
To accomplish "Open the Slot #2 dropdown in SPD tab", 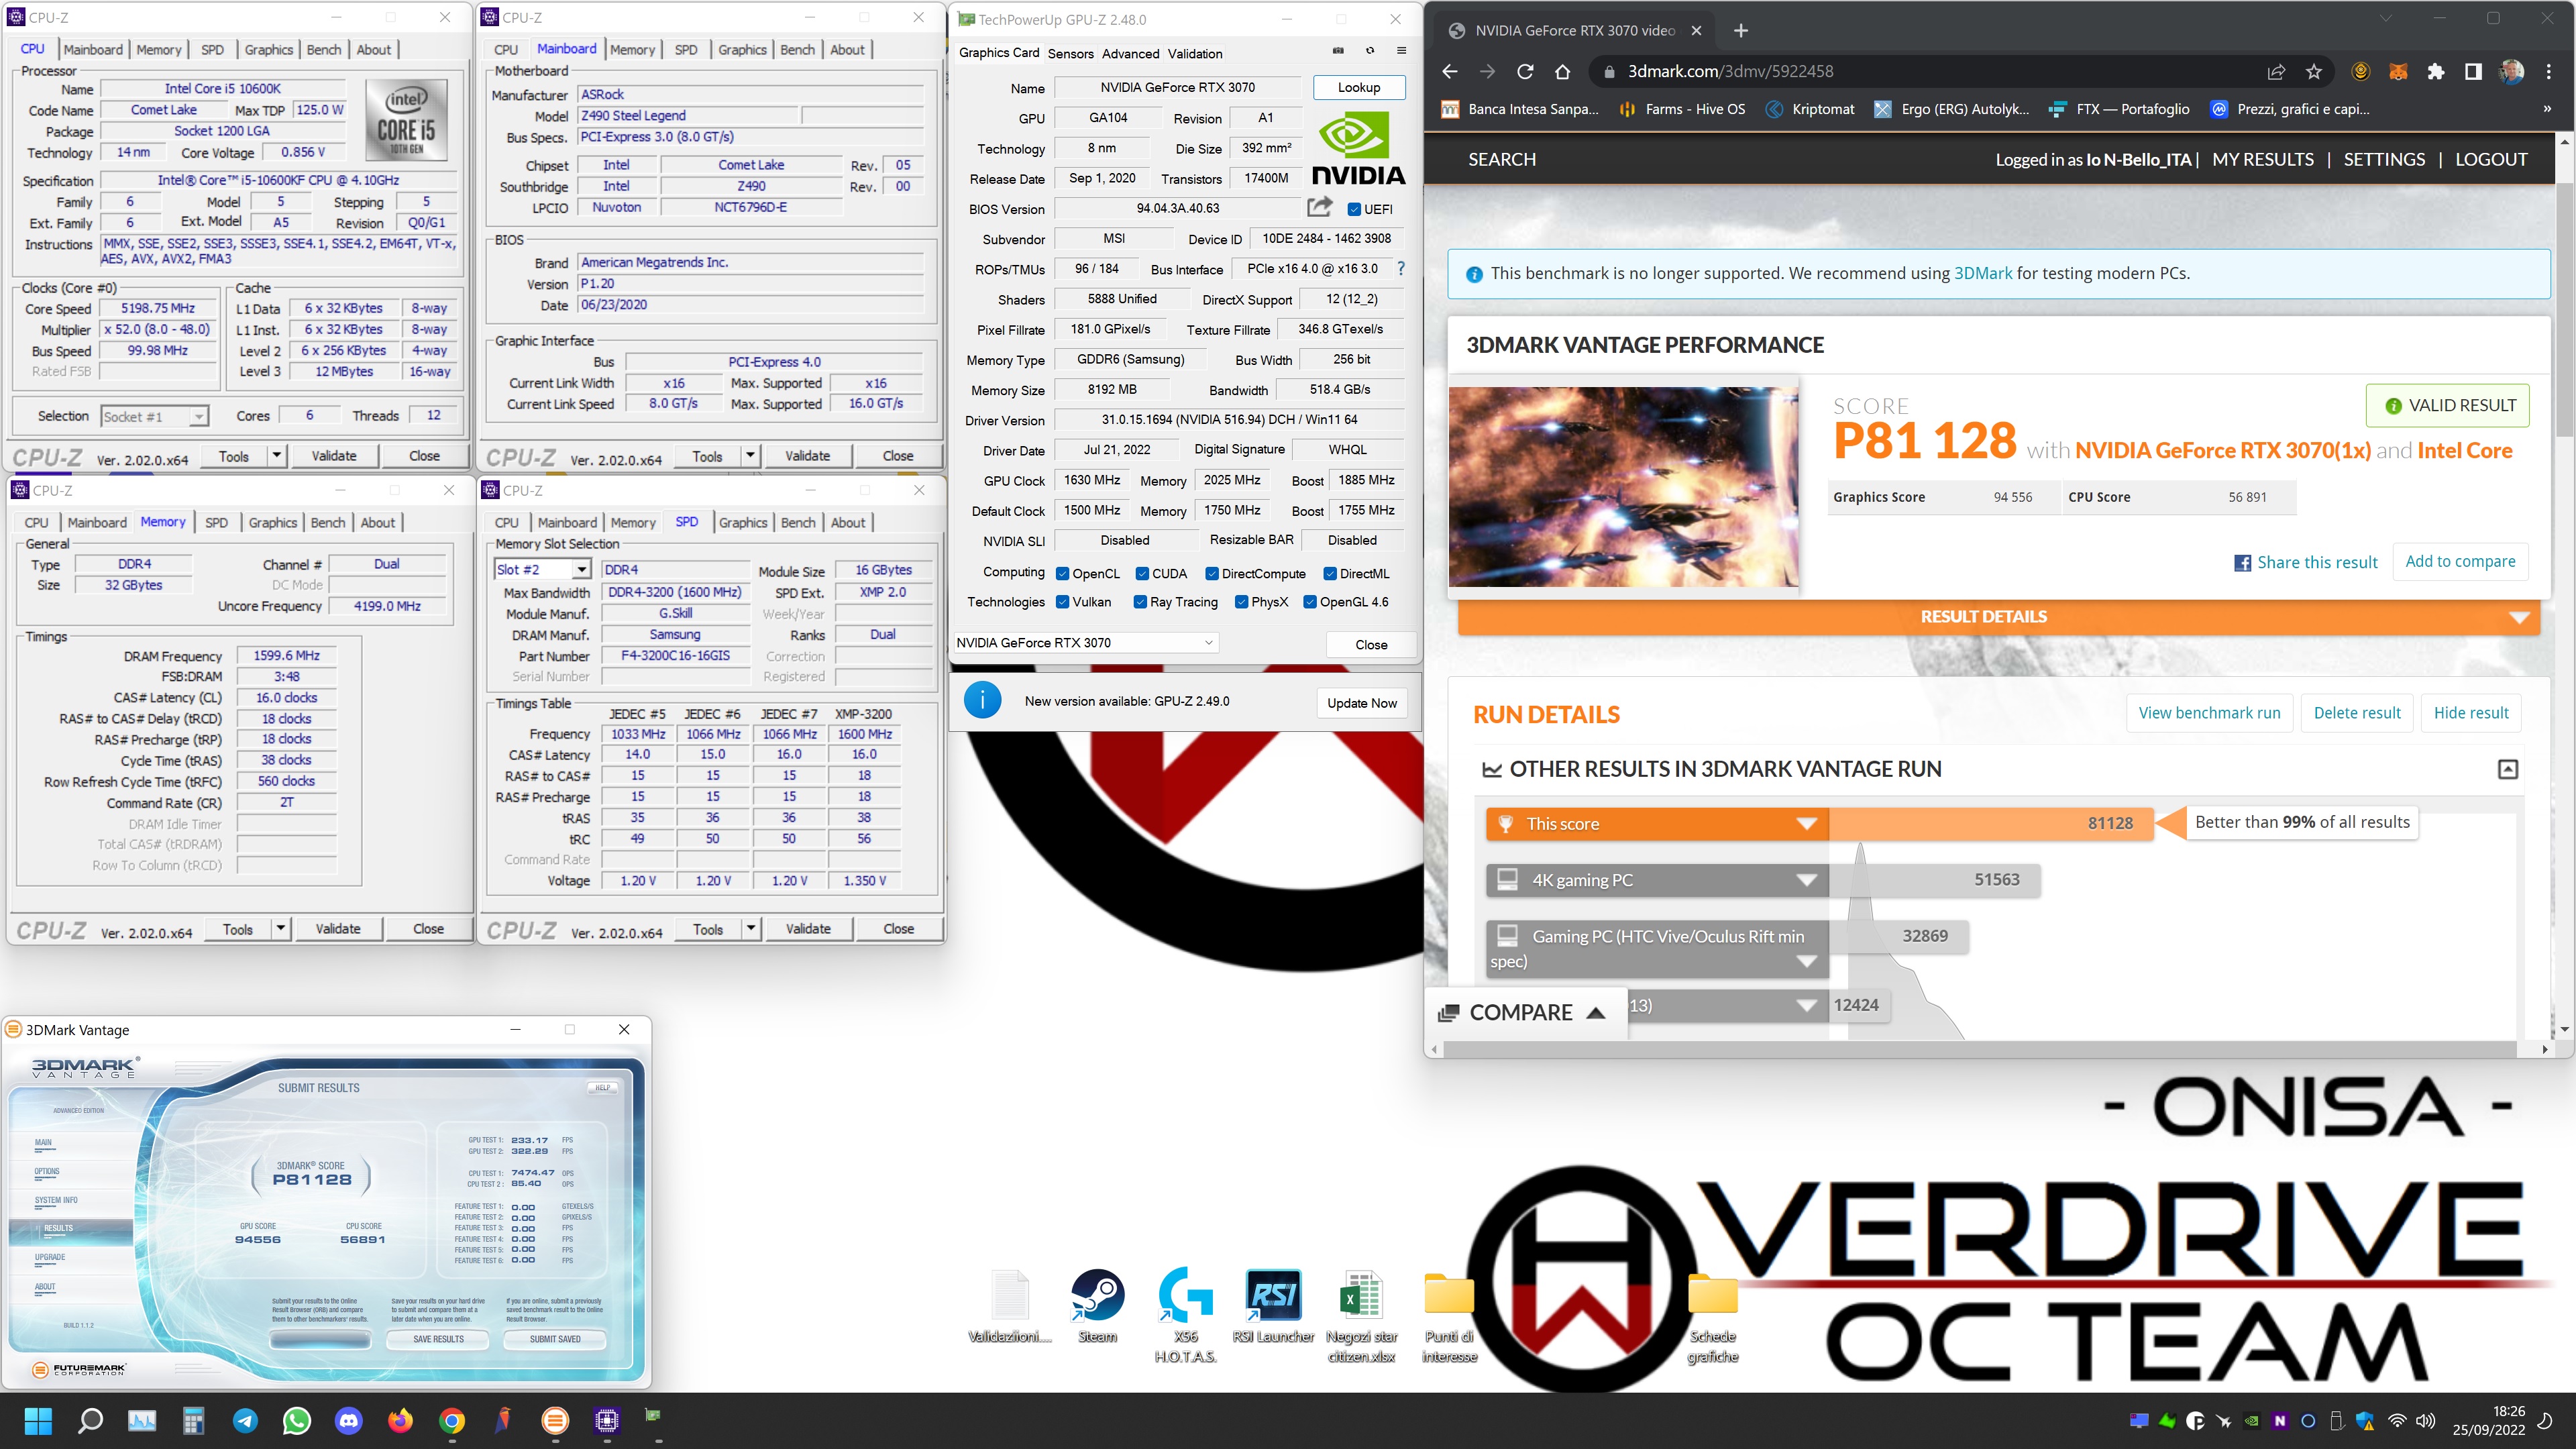I will tap(543, 569).
